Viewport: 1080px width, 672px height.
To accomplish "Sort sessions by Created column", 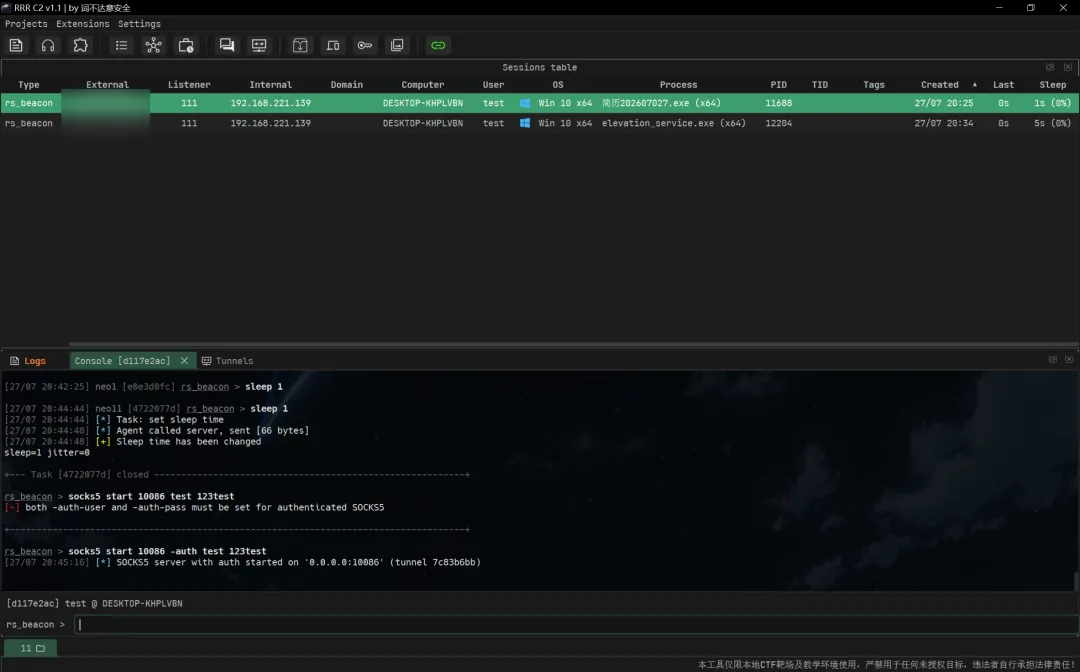I will (x=939, y=85).
